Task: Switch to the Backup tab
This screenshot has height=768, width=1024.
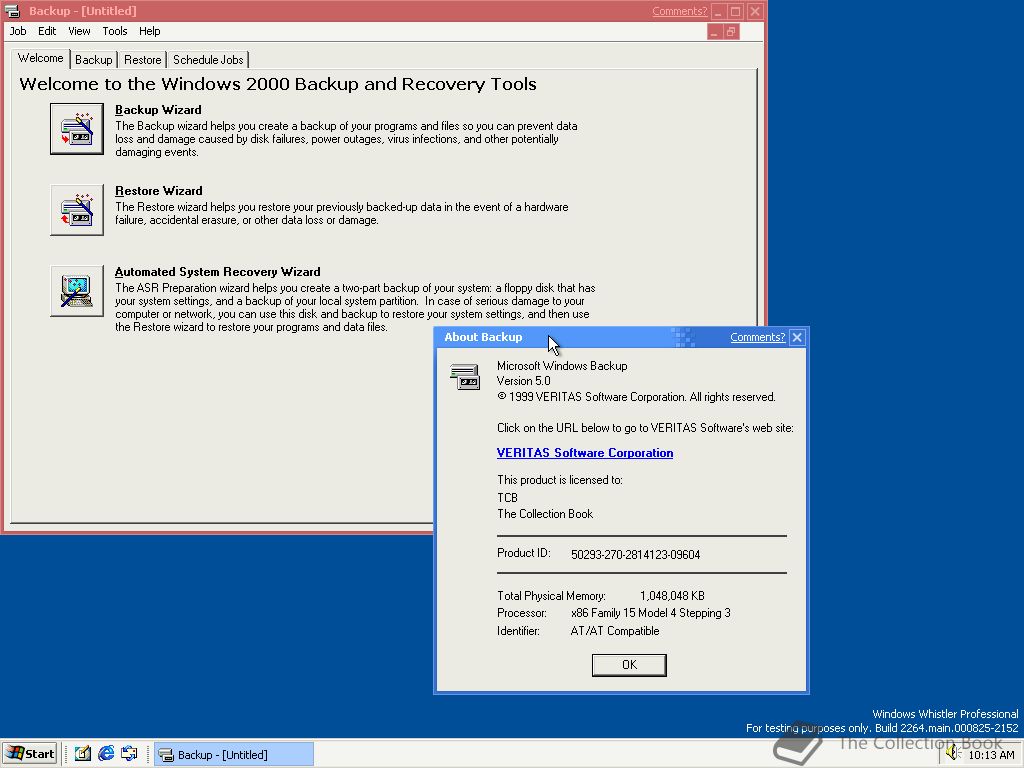Action: click(x=93, y=59)
